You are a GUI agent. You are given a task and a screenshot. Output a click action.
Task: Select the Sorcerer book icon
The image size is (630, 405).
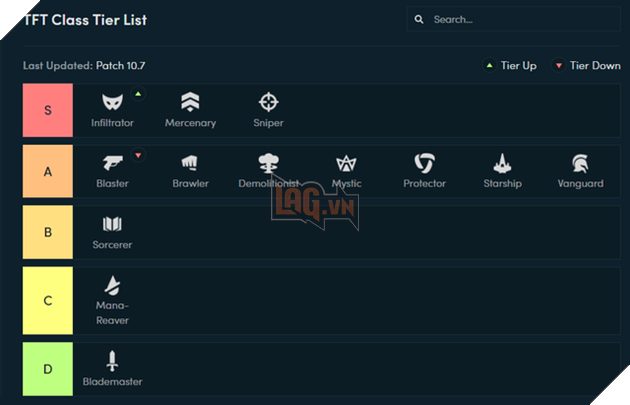[x=112, y=224]
